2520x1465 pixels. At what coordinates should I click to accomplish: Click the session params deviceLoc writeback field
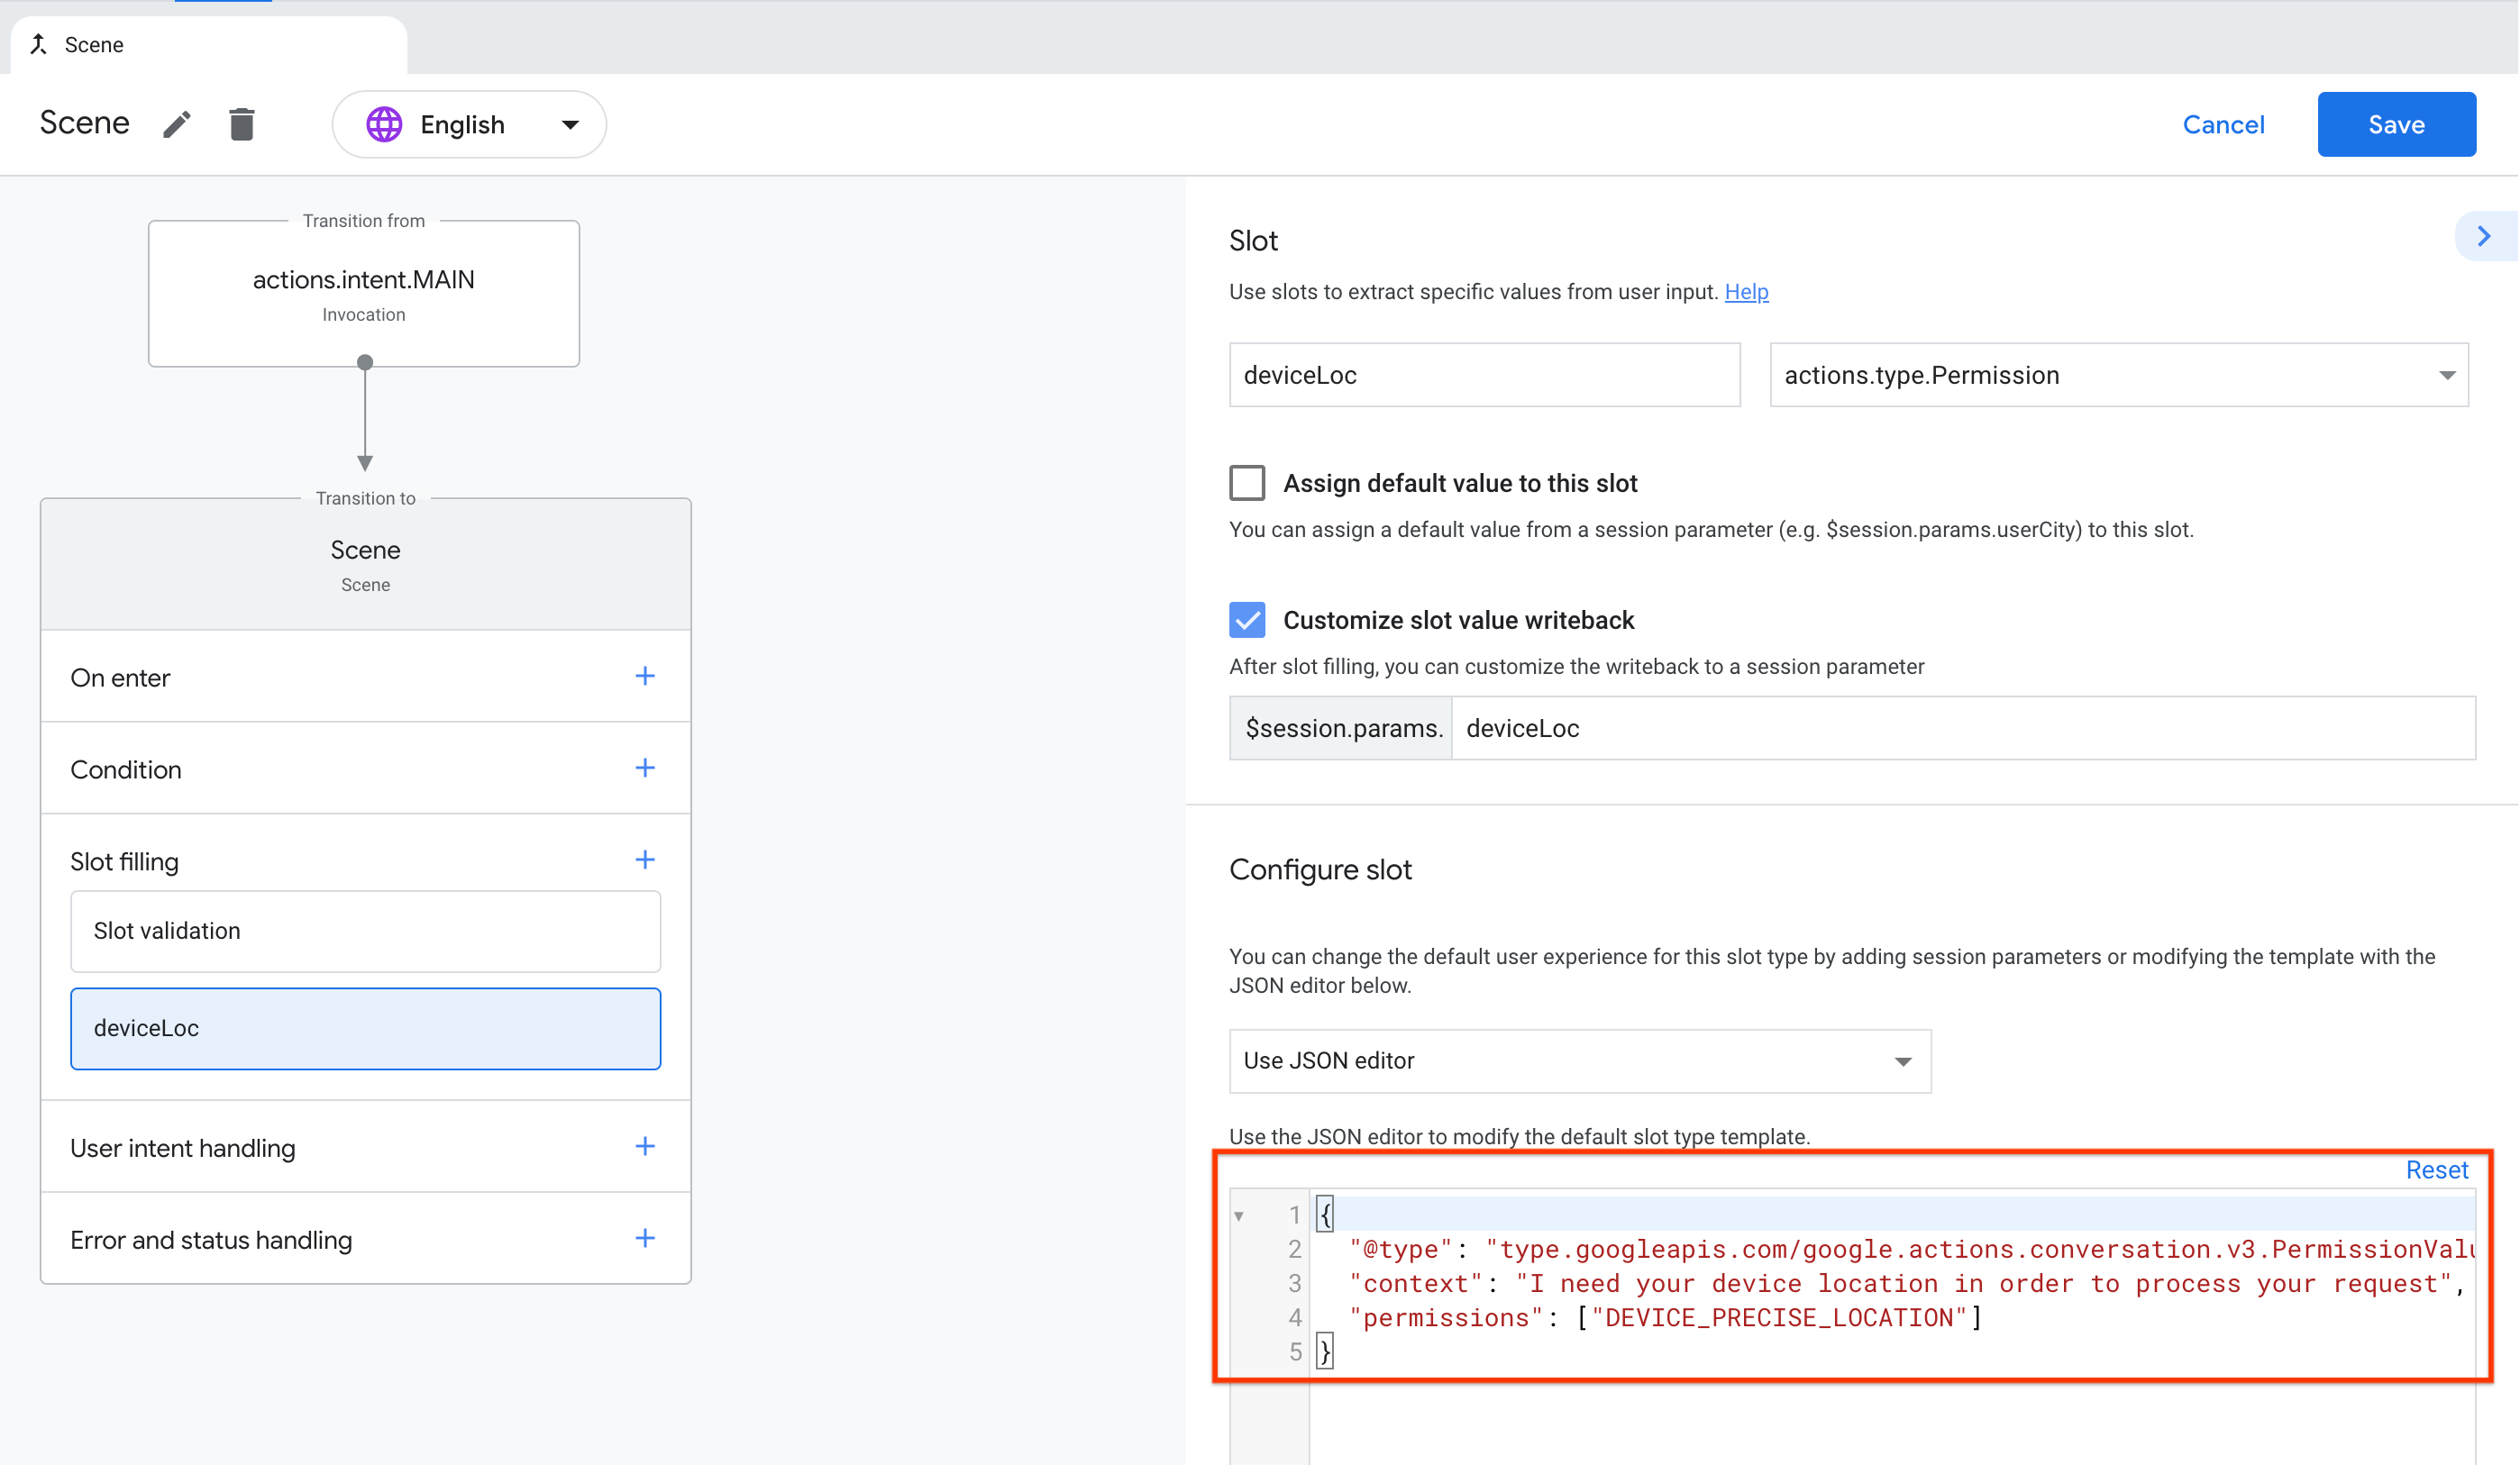point(1960,728)
